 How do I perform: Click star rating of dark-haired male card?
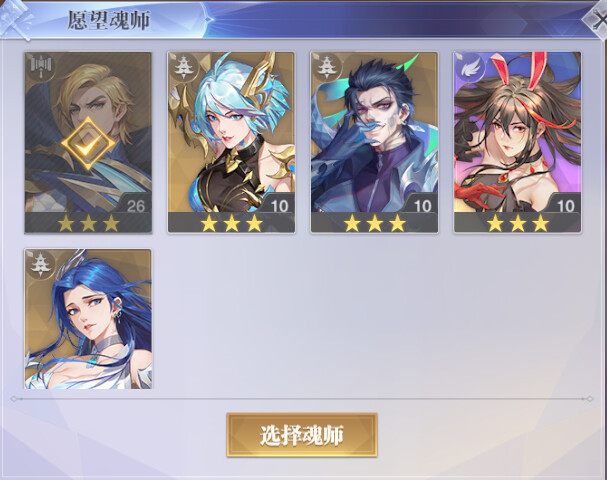pyautogui.click(x=374, y=223)
